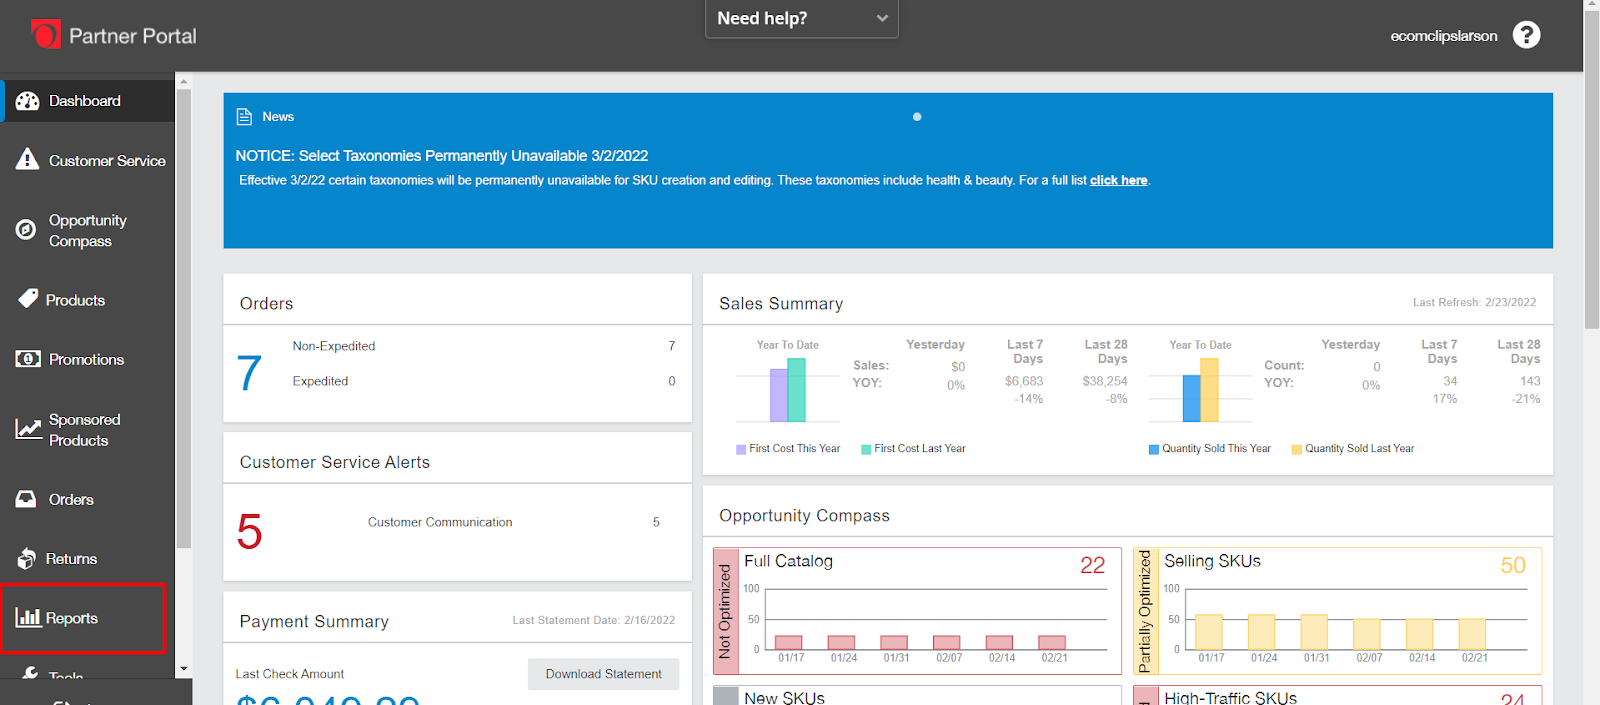Follow the 'click here' link in notice
Viewport: 1600px width, 705px height.
[x=1118, y=180]
